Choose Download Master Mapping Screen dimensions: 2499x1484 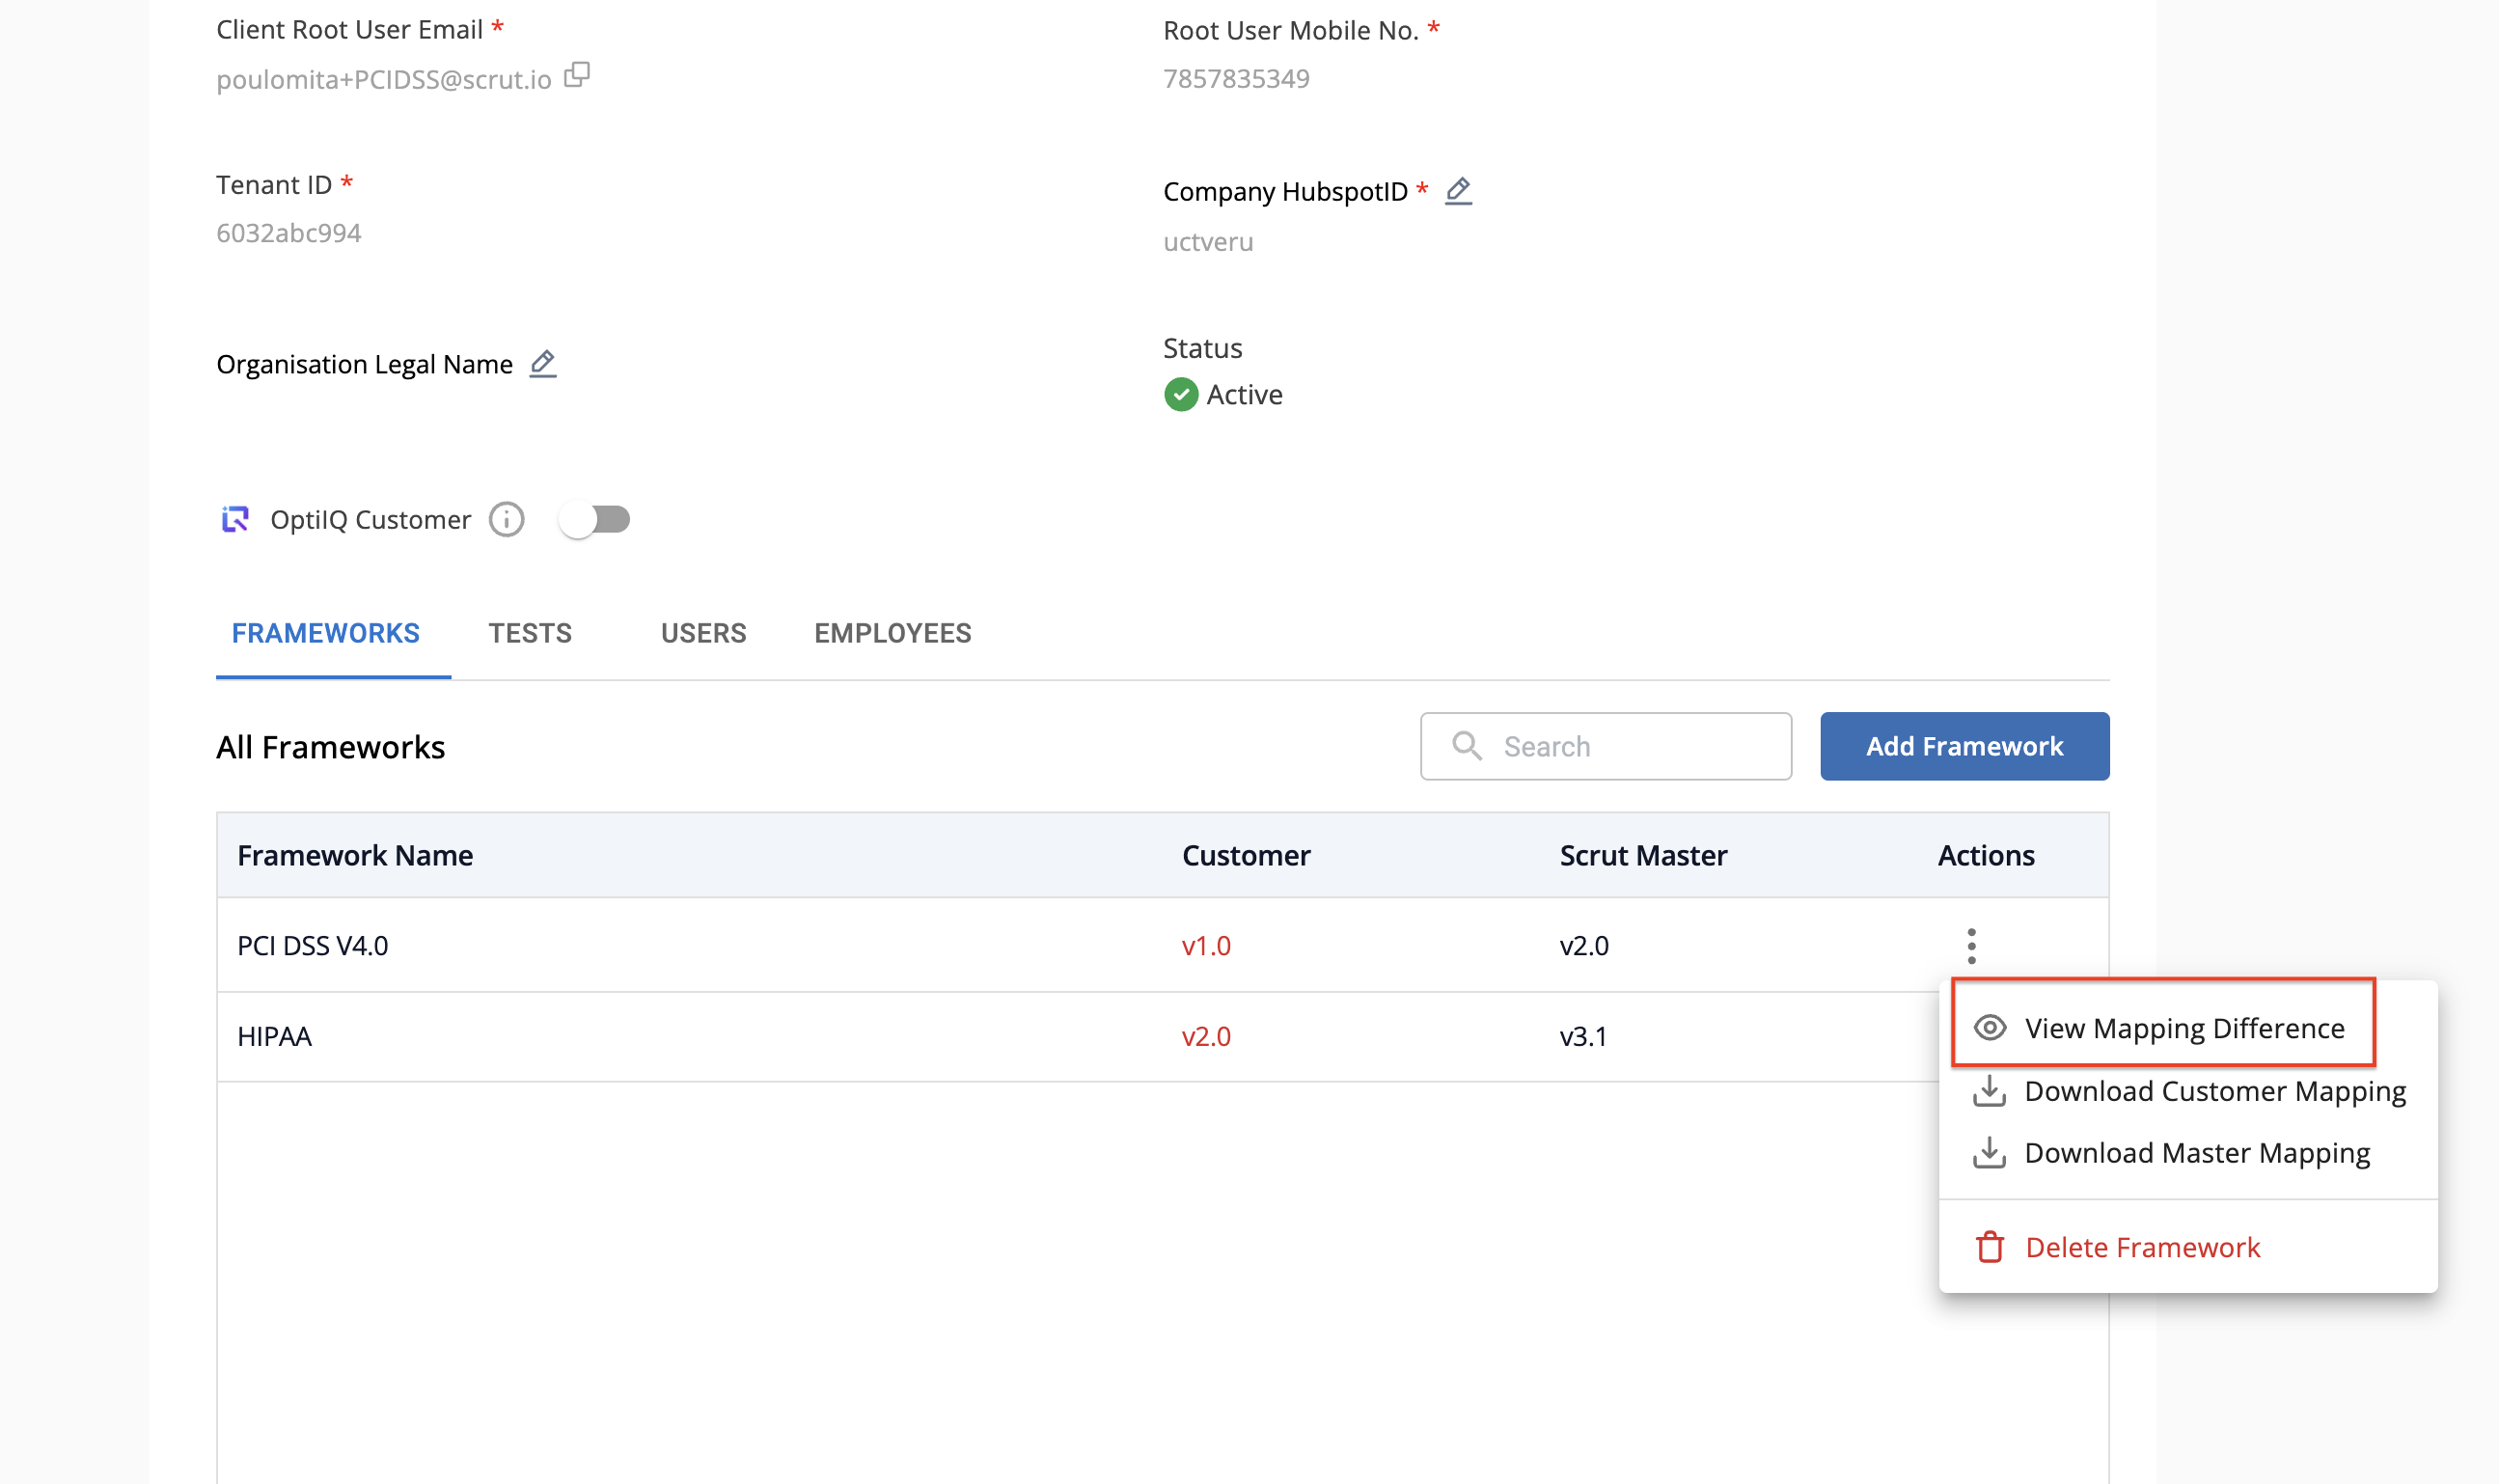coord(2188,1153)
